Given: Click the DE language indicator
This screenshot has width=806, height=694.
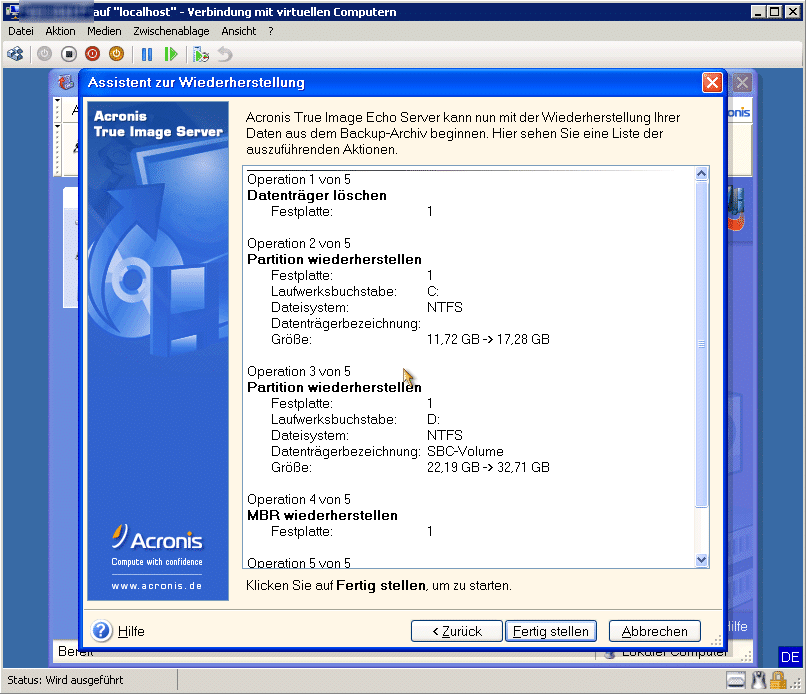Looking at the screenshot, I should [790, 657].
